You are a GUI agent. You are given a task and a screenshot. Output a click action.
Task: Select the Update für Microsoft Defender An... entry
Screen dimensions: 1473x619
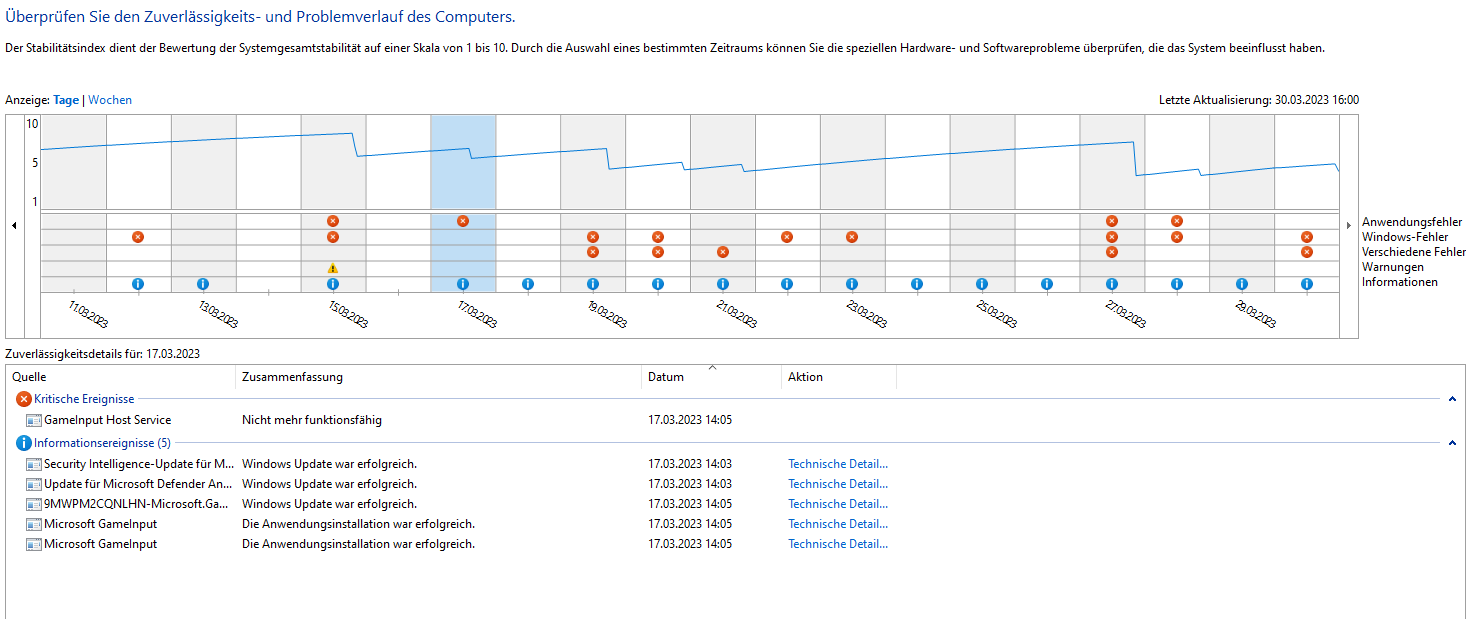tap(139, 484)
